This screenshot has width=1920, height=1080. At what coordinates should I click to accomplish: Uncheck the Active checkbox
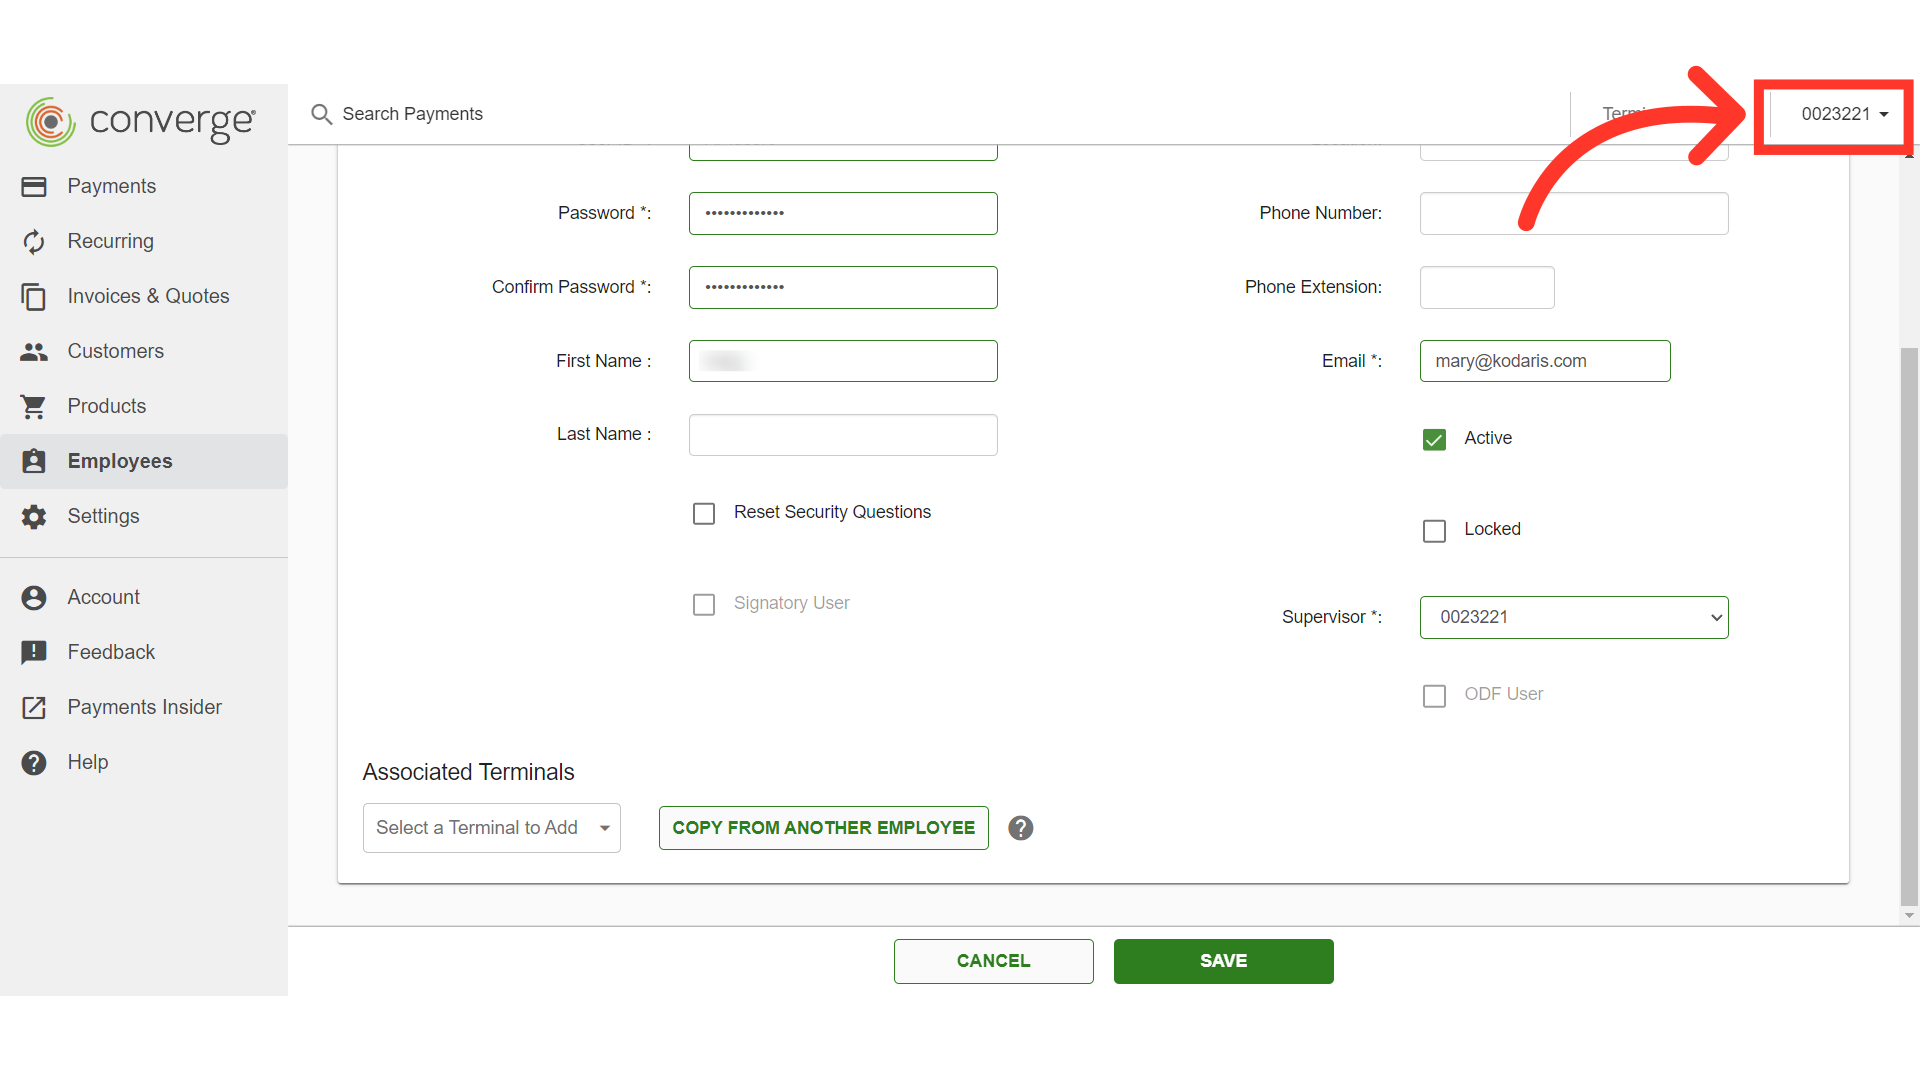click(1434, 439)
